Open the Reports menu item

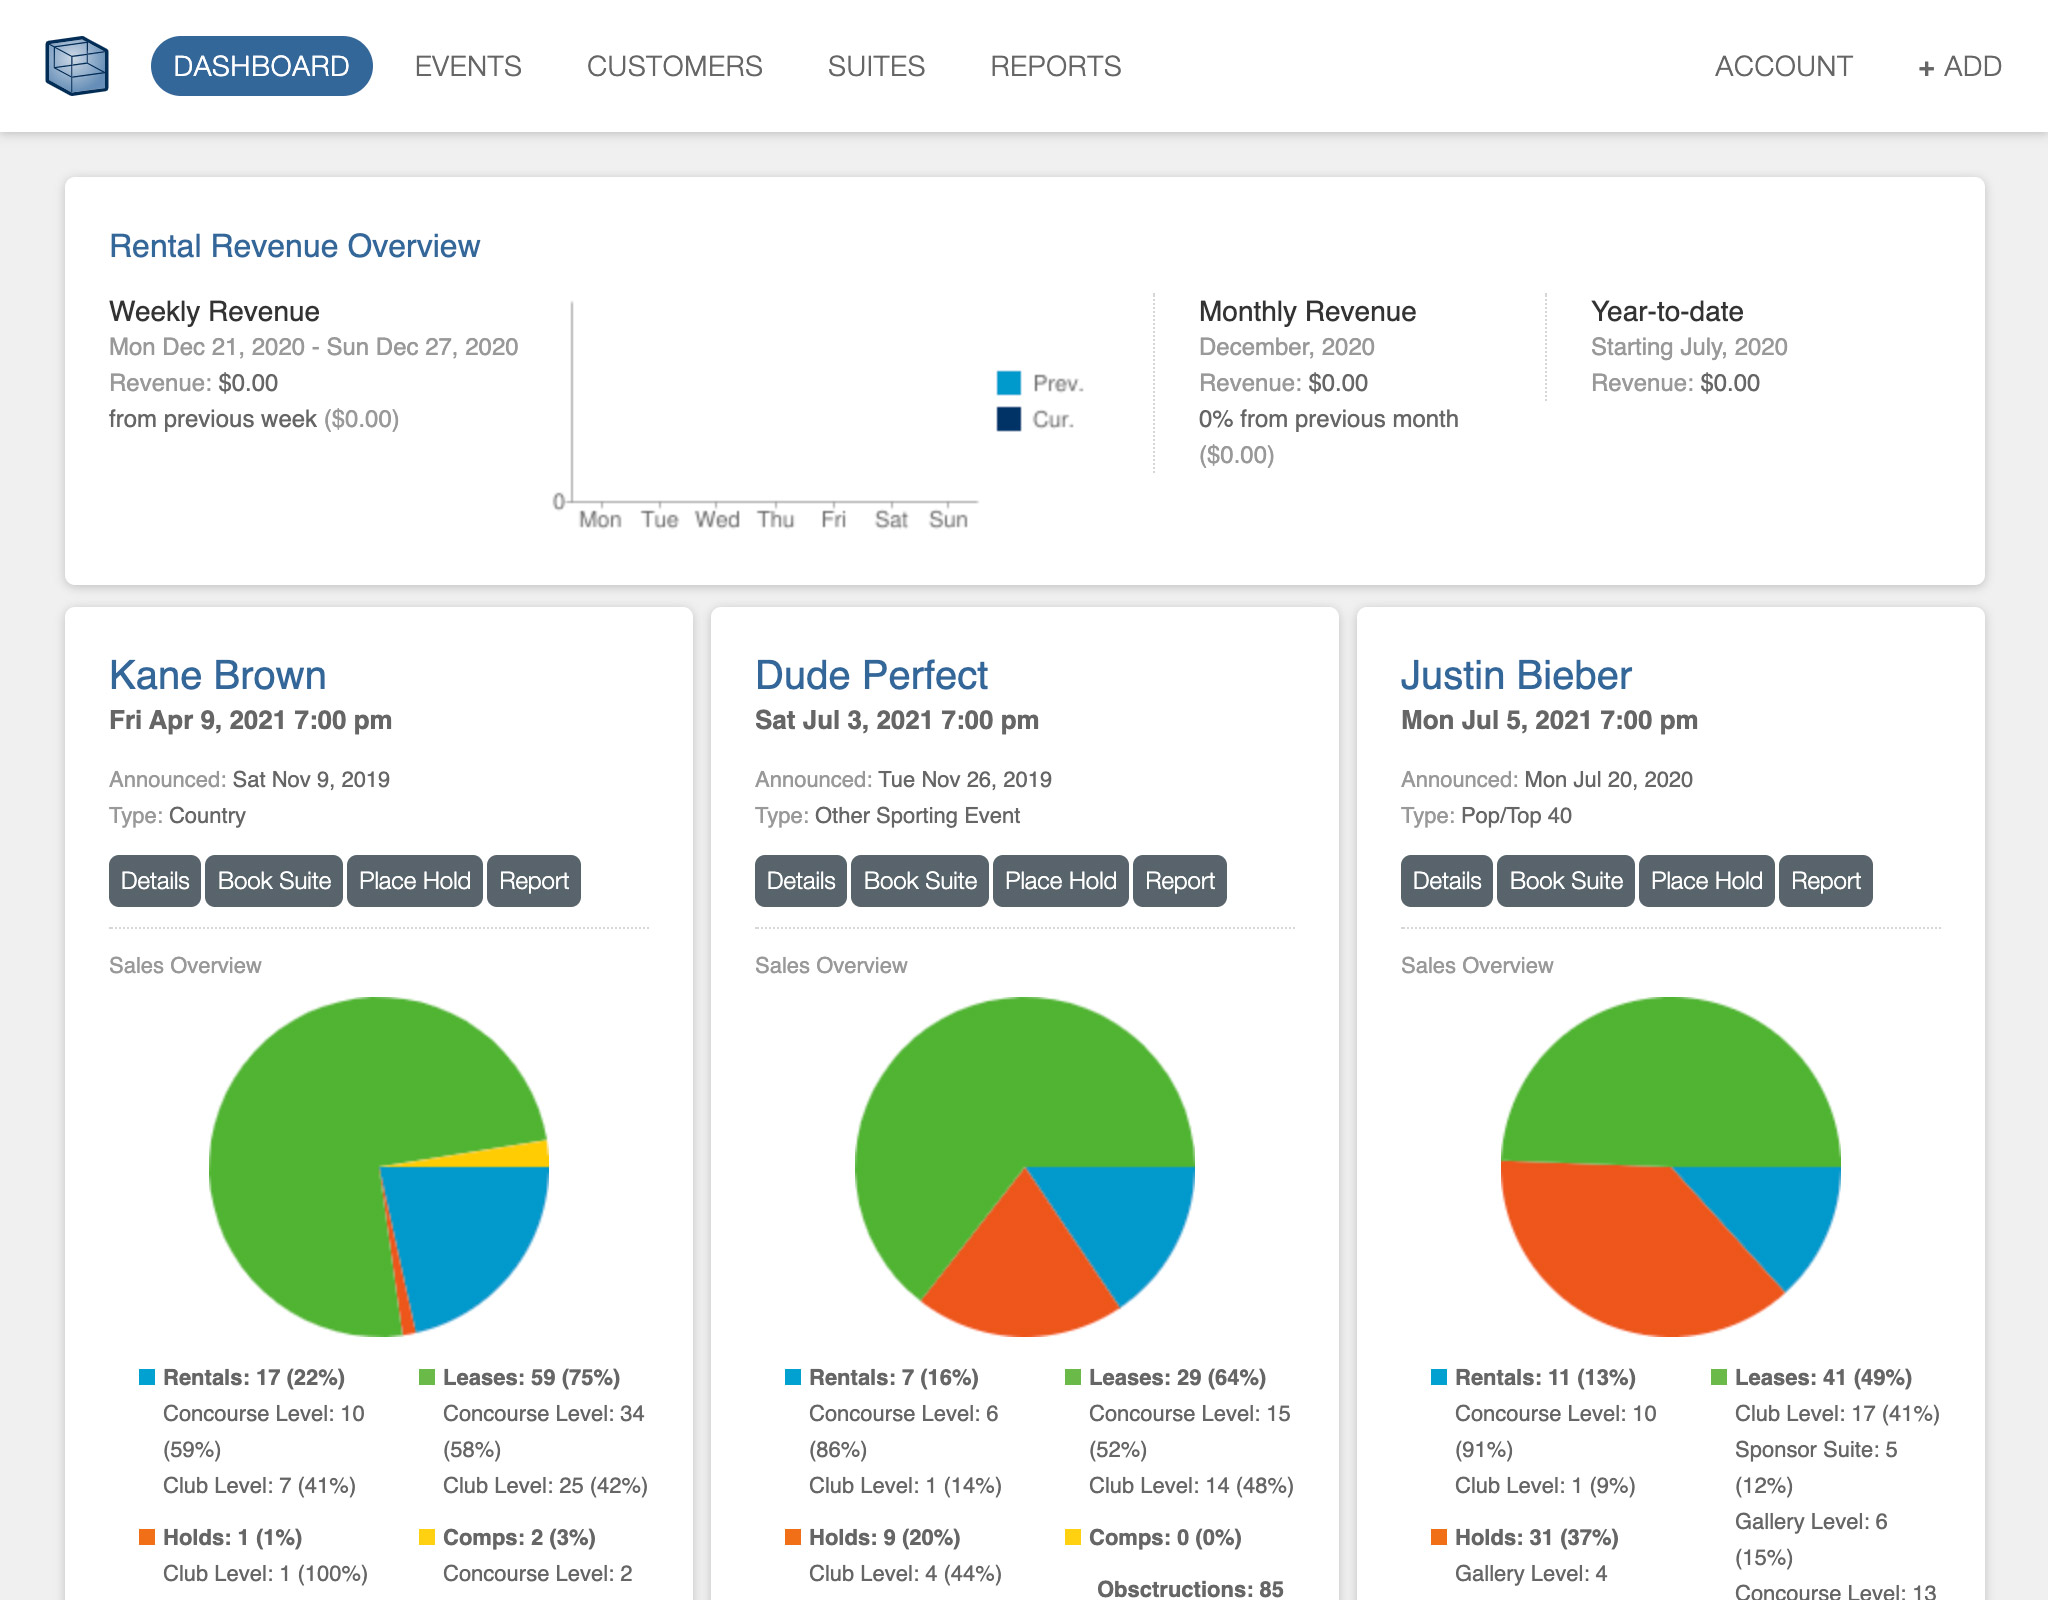click(1056, 66)
